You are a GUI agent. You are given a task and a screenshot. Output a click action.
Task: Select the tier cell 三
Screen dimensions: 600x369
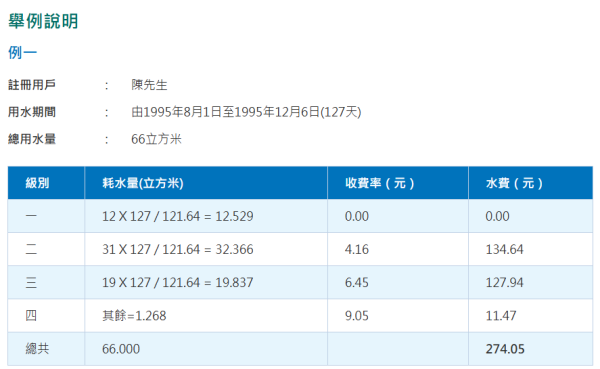31,283
